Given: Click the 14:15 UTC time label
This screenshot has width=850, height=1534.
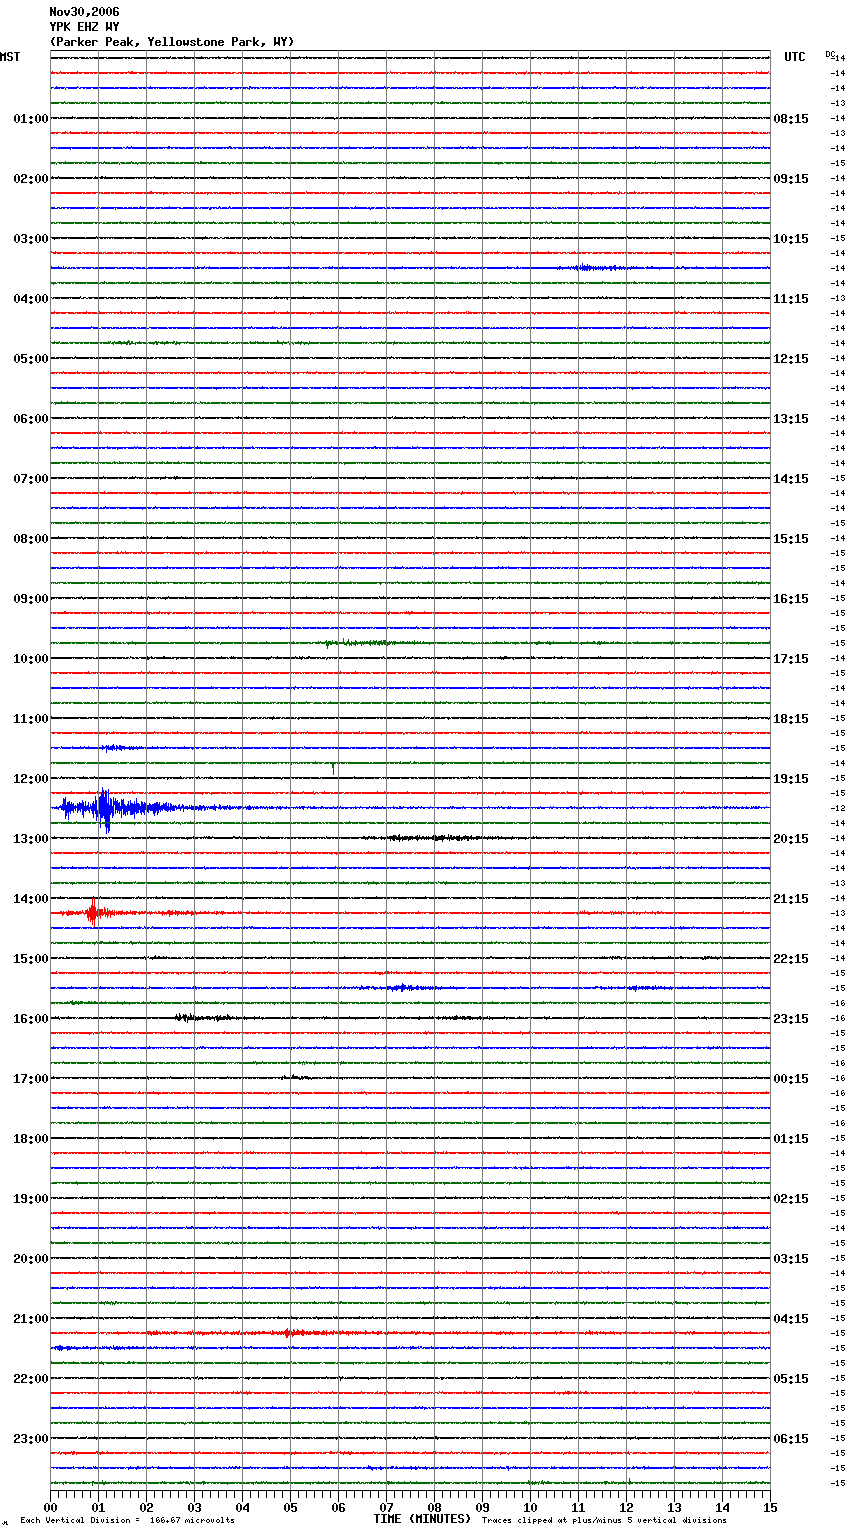Looking at the screenshot, I should click(791, 479).
